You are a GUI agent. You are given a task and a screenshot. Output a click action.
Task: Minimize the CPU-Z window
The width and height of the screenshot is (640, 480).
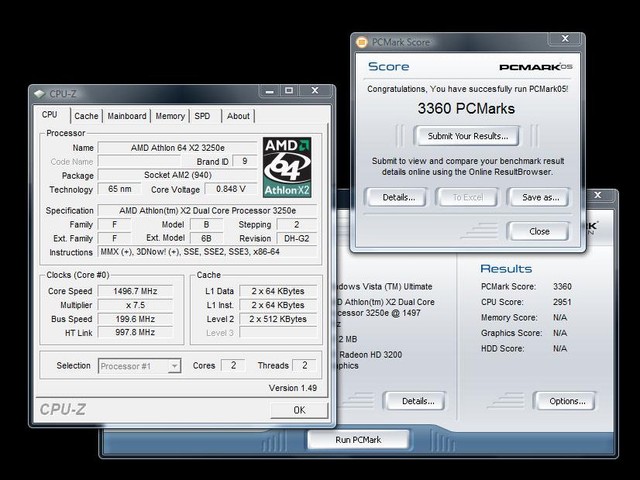269,91
